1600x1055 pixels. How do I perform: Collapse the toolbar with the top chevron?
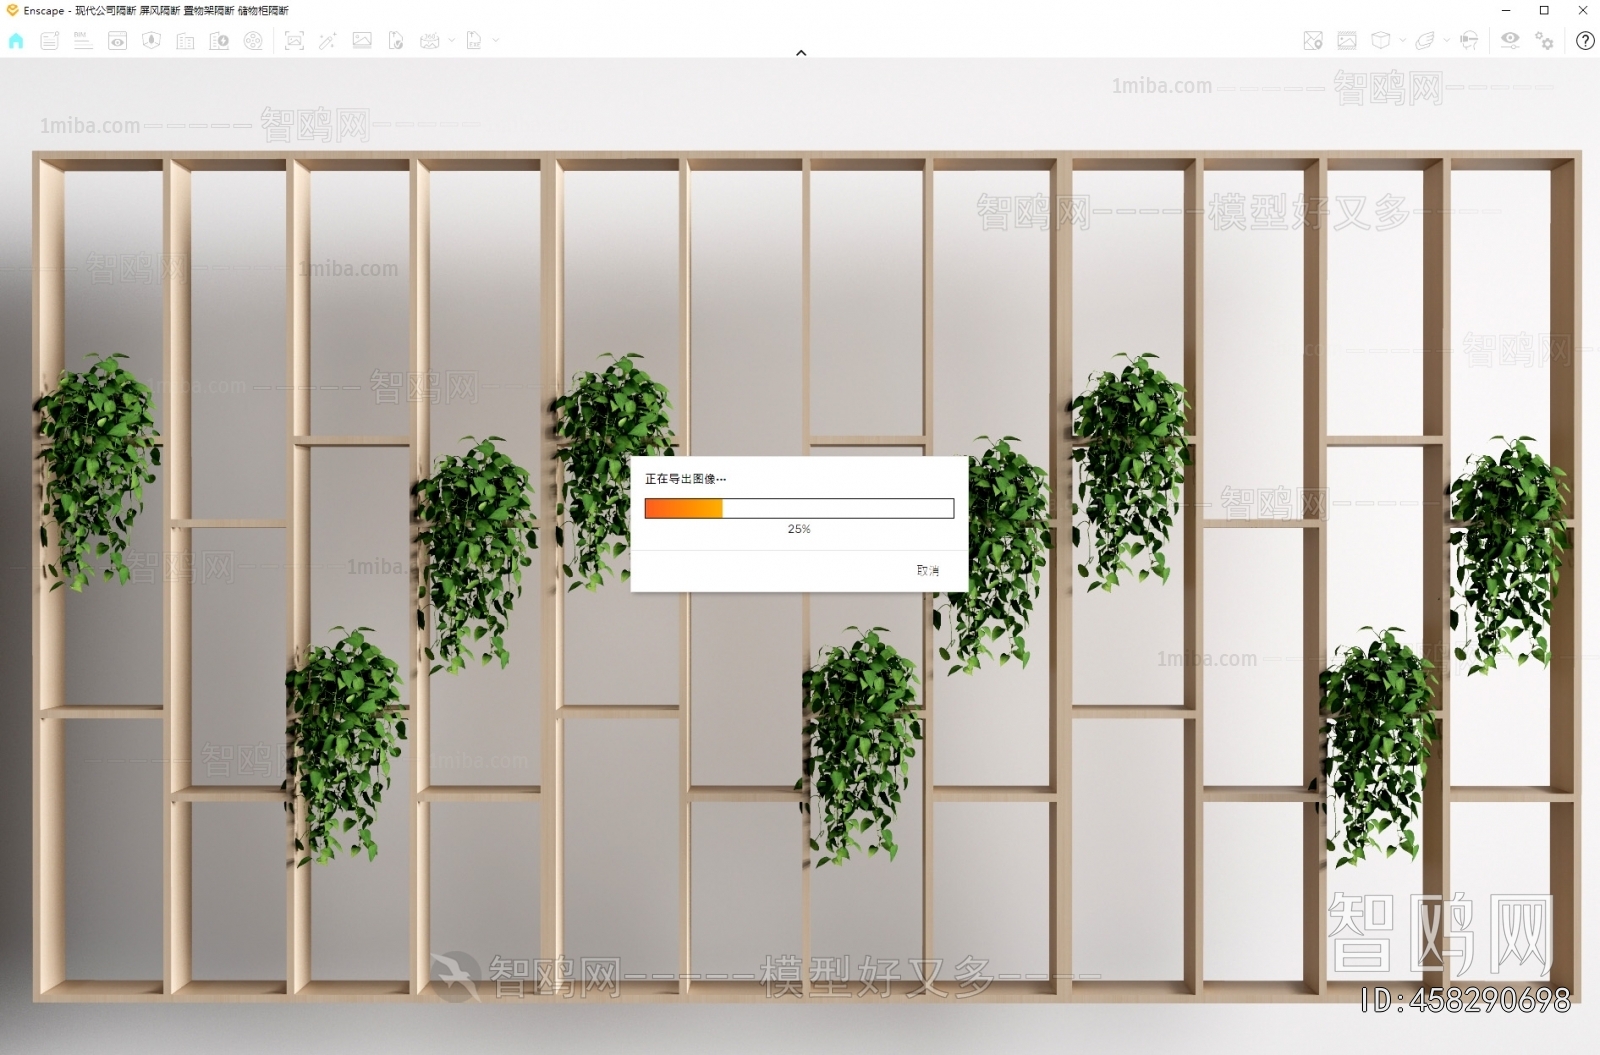pyautogui.click(x=800, y=52)
